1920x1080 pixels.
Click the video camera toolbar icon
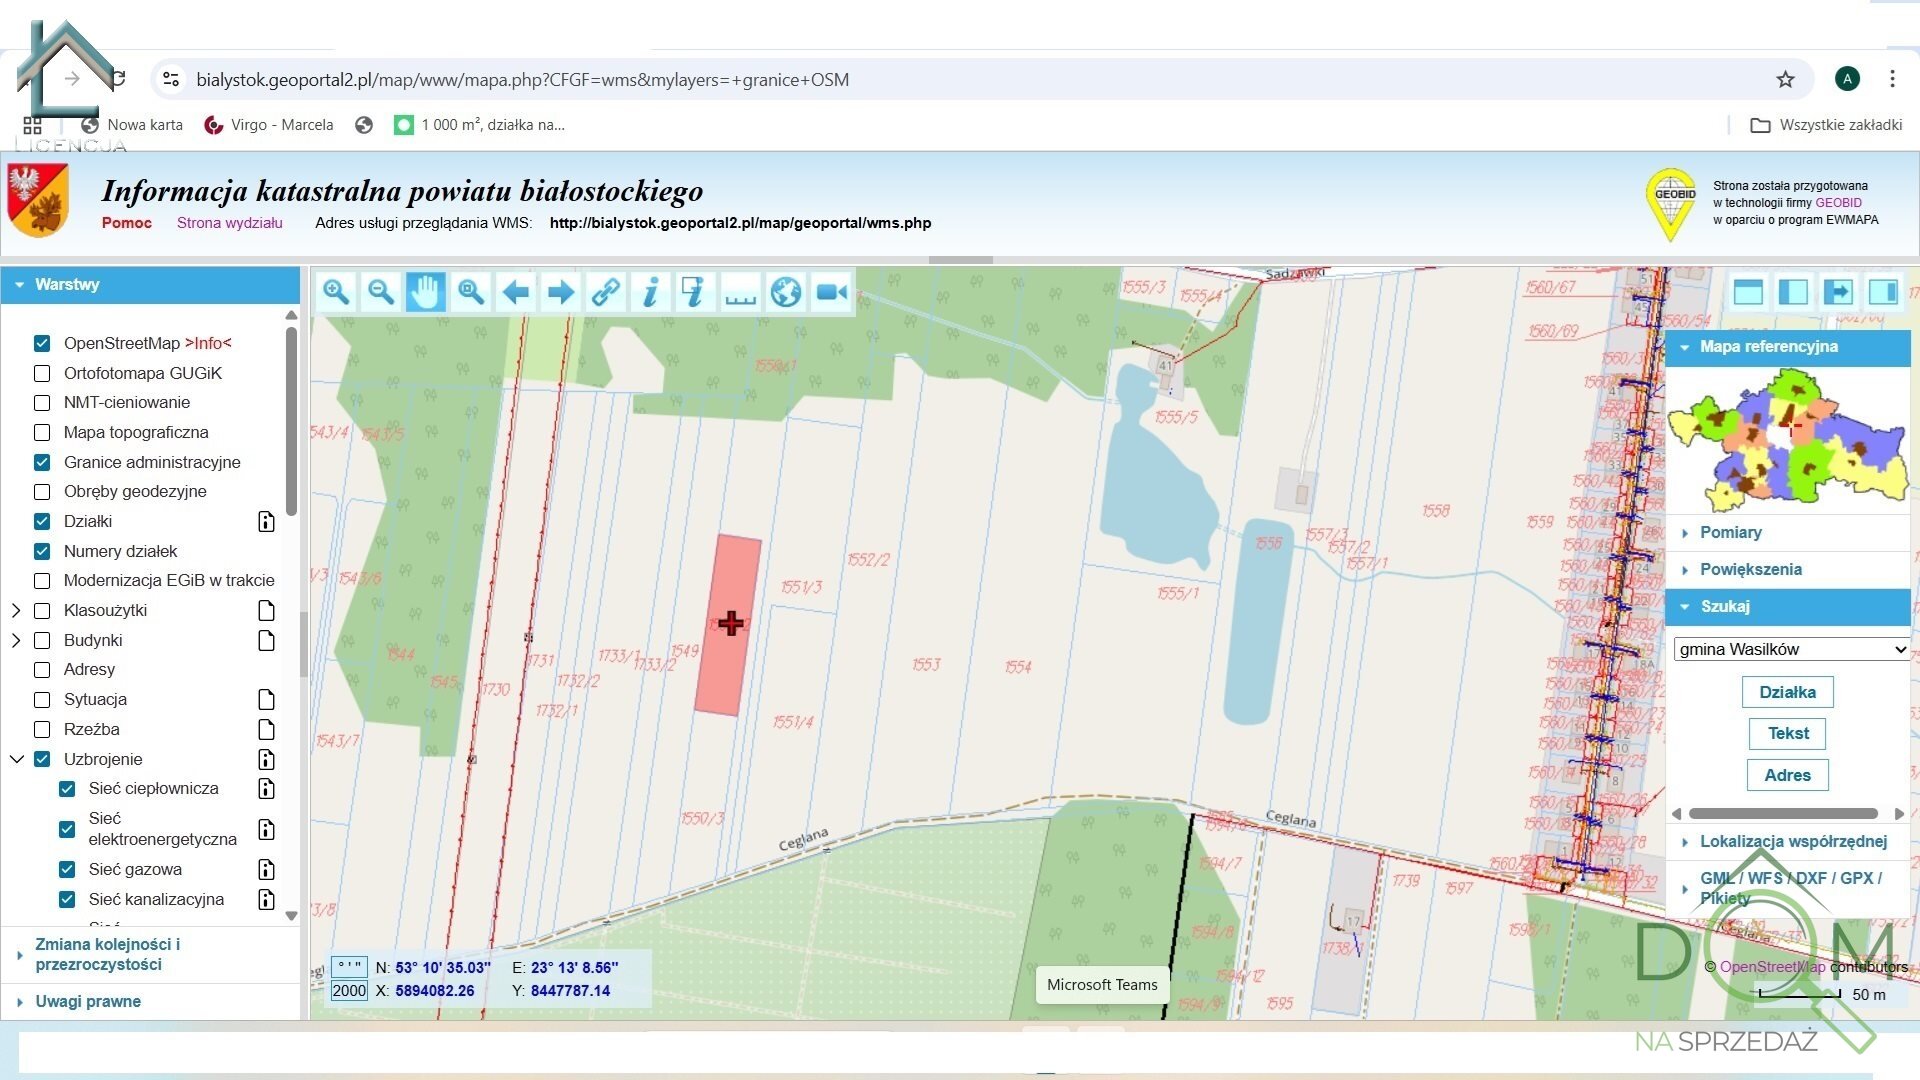831,292
